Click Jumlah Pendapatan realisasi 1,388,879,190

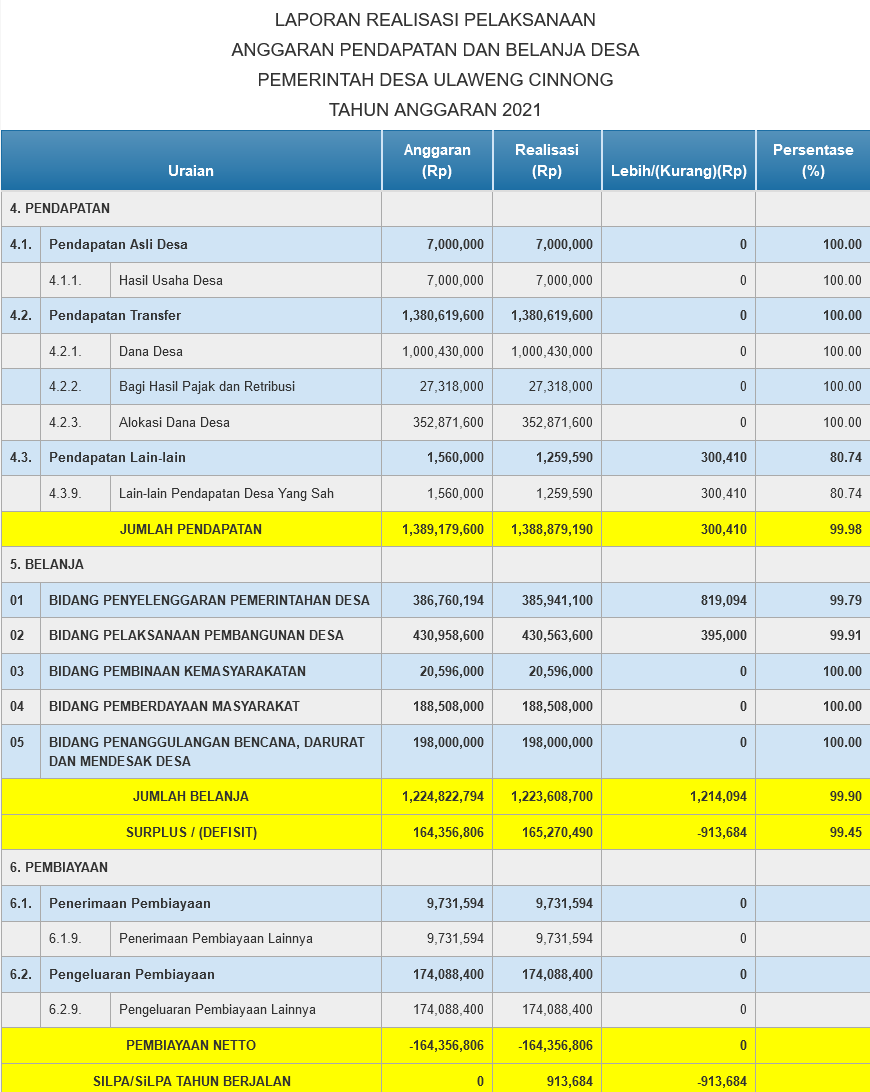coord(552,529)
